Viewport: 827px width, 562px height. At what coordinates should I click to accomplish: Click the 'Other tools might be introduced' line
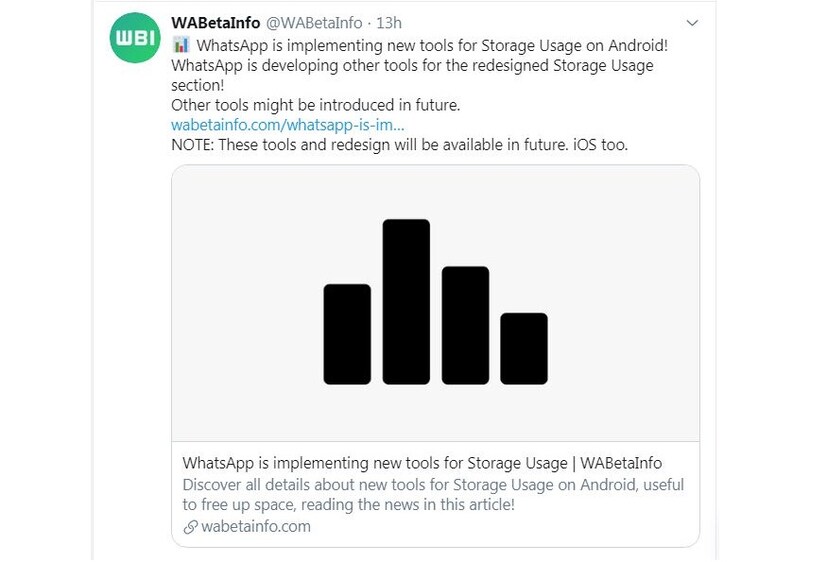pos(315,105)
